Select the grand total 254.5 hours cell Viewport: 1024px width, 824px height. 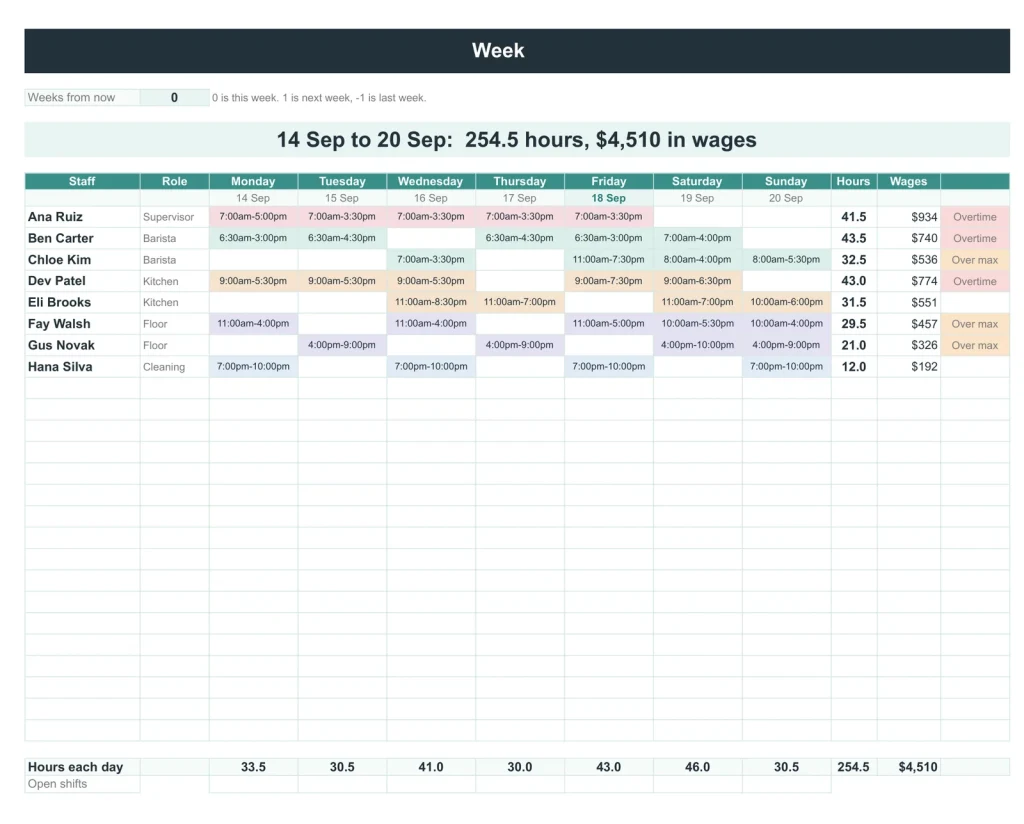coord(854,767)
